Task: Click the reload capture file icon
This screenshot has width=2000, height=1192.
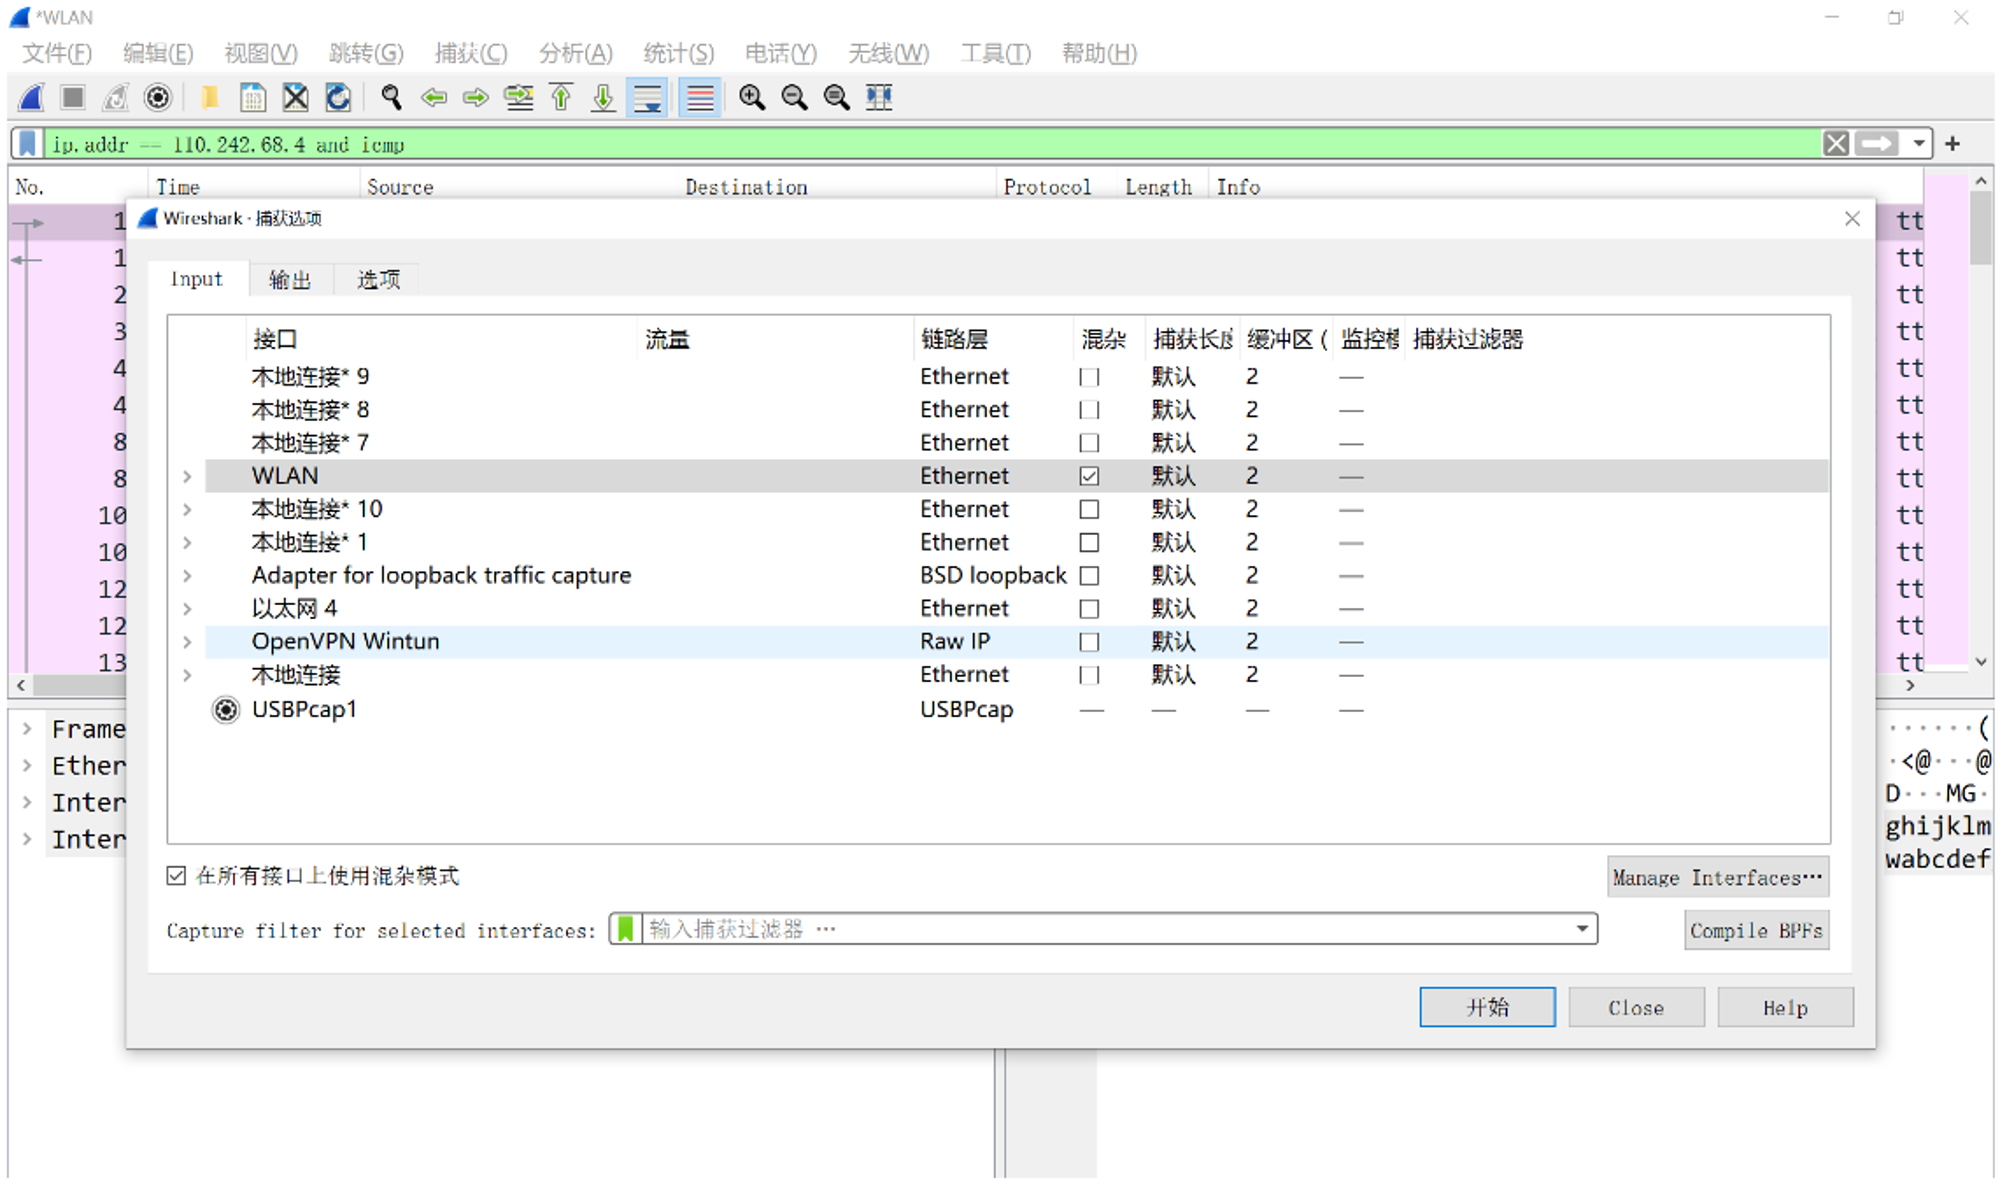Action: pyautogui.click(x=338, y=97)
